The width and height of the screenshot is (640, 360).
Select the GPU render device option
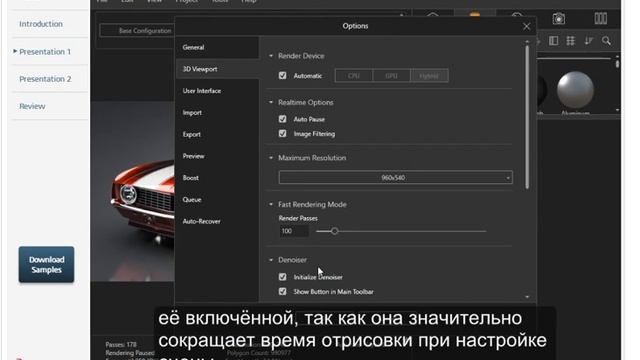391,76
